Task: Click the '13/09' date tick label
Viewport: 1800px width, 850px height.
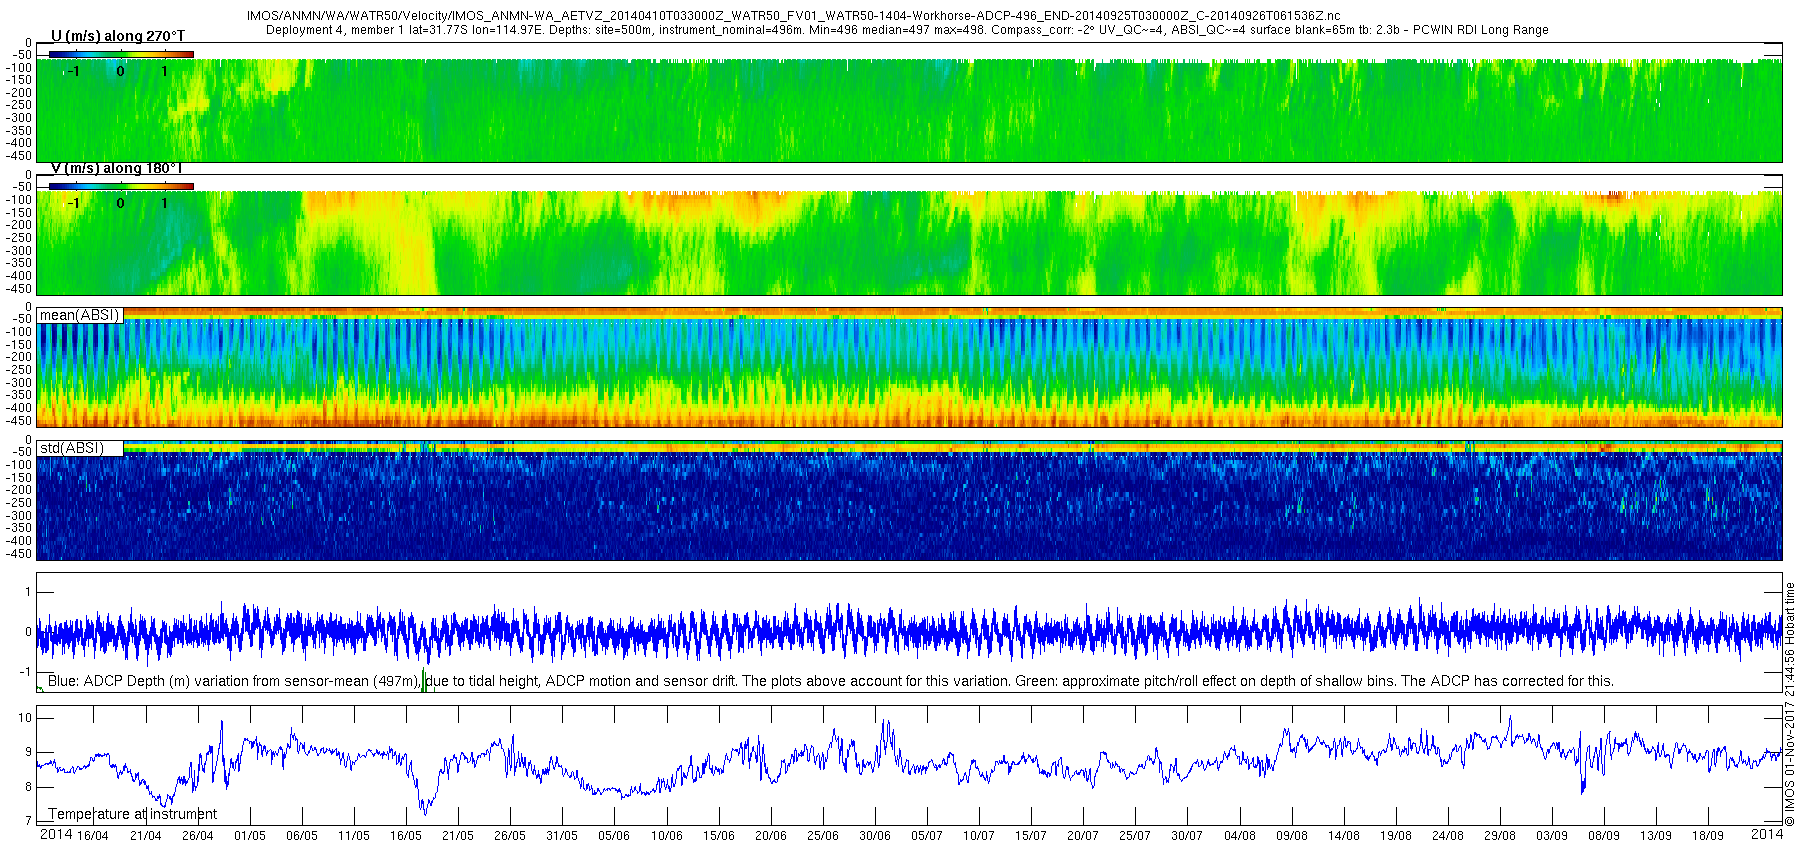Action: click(x=1656, y=836)
